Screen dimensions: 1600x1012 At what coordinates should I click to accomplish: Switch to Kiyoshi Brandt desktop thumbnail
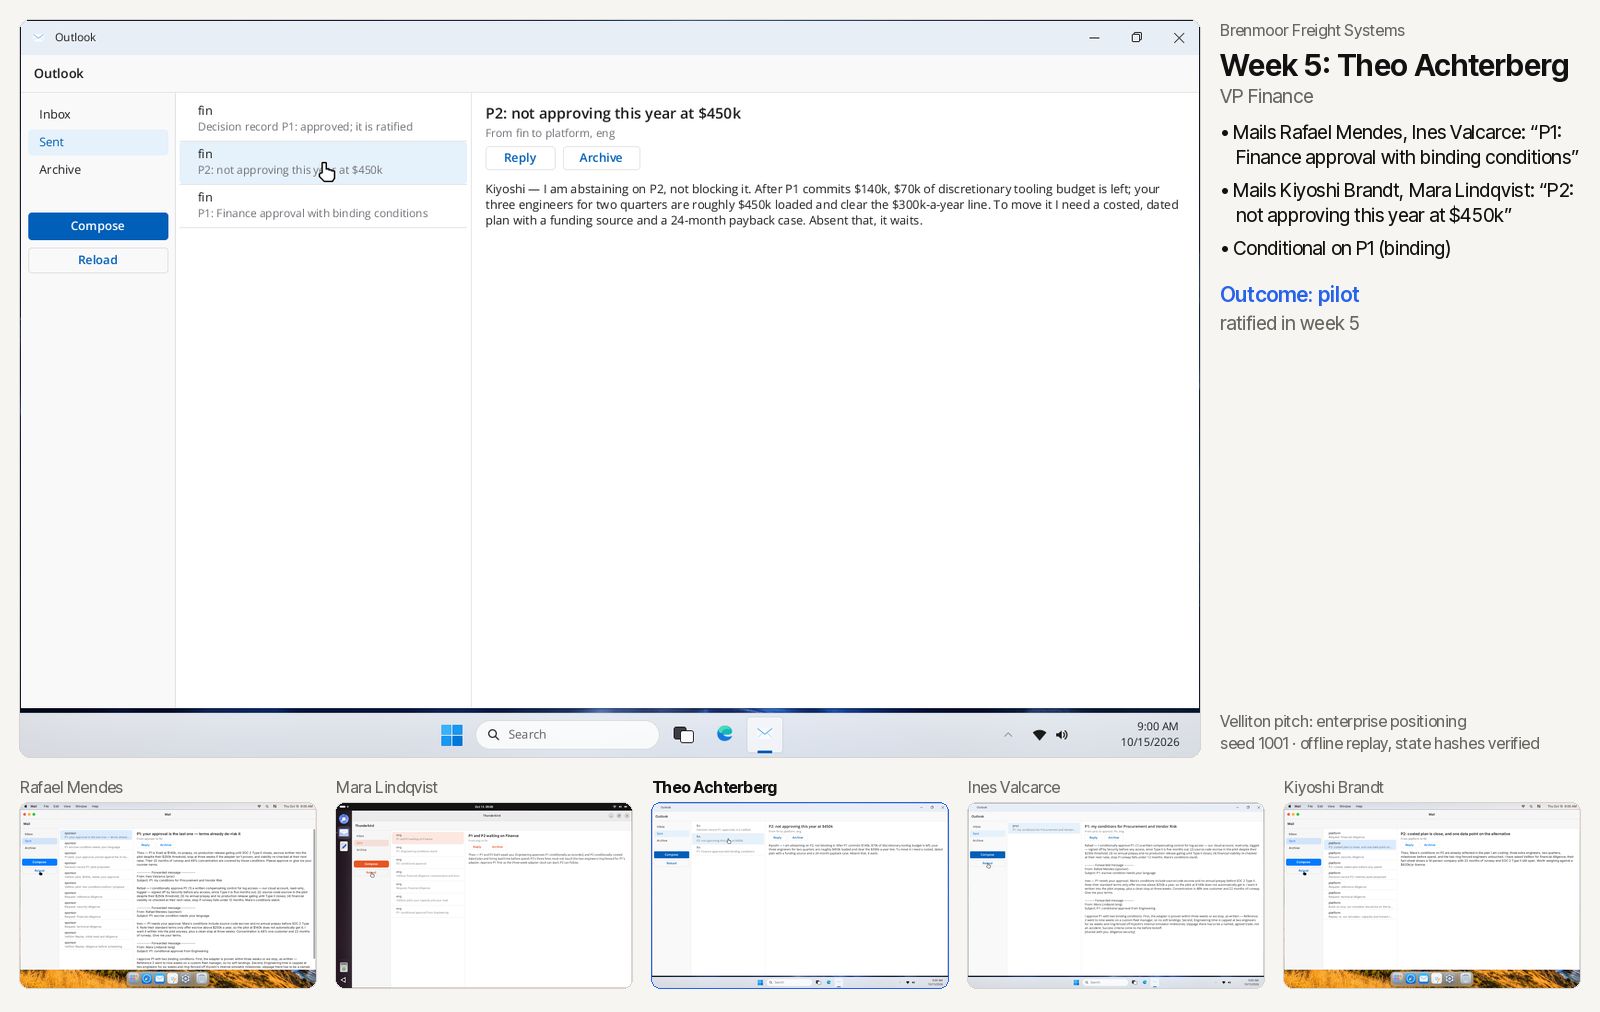[x=1432, y=895]
